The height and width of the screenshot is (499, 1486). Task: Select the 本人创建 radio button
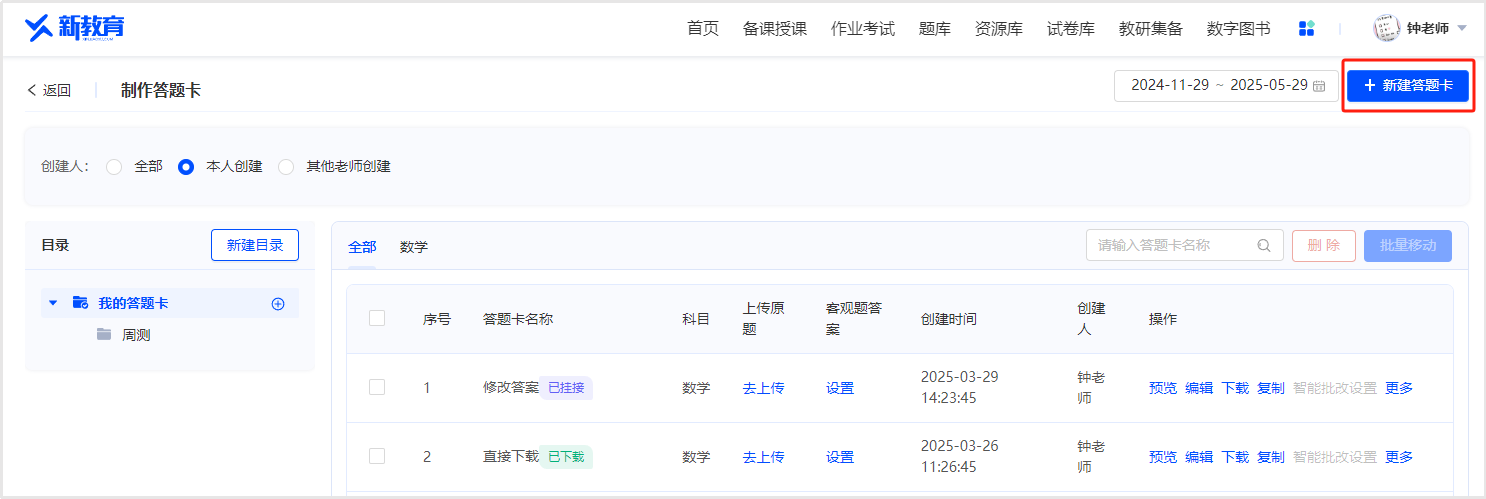tap(186, 167)
